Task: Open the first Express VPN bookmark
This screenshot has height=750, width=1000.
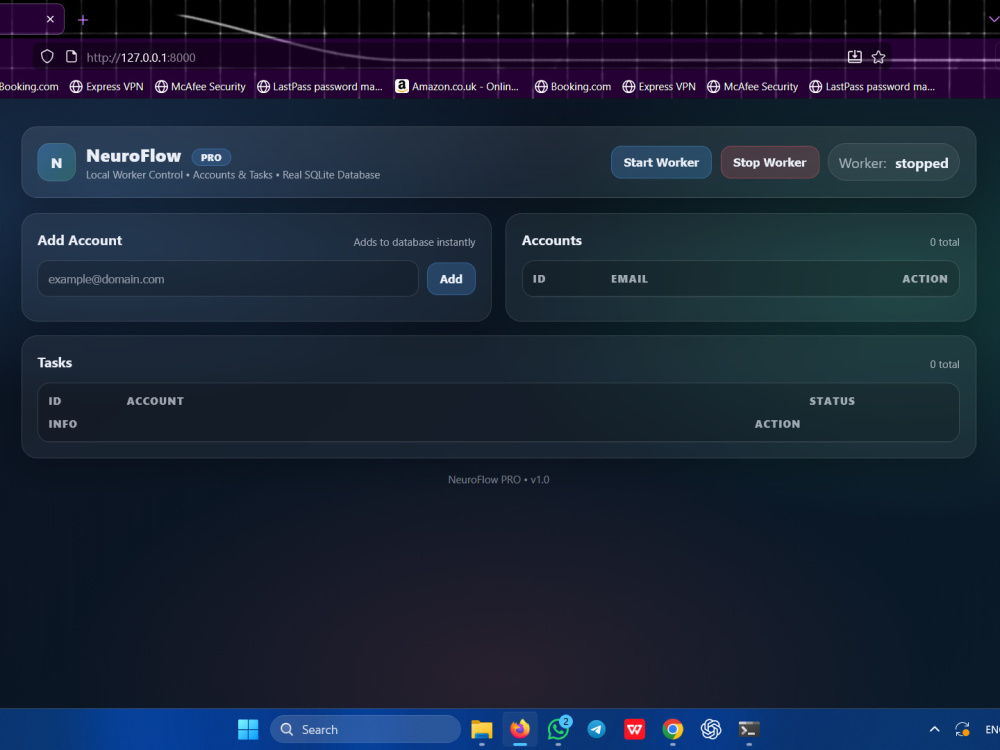Action: tap(107, 87)
